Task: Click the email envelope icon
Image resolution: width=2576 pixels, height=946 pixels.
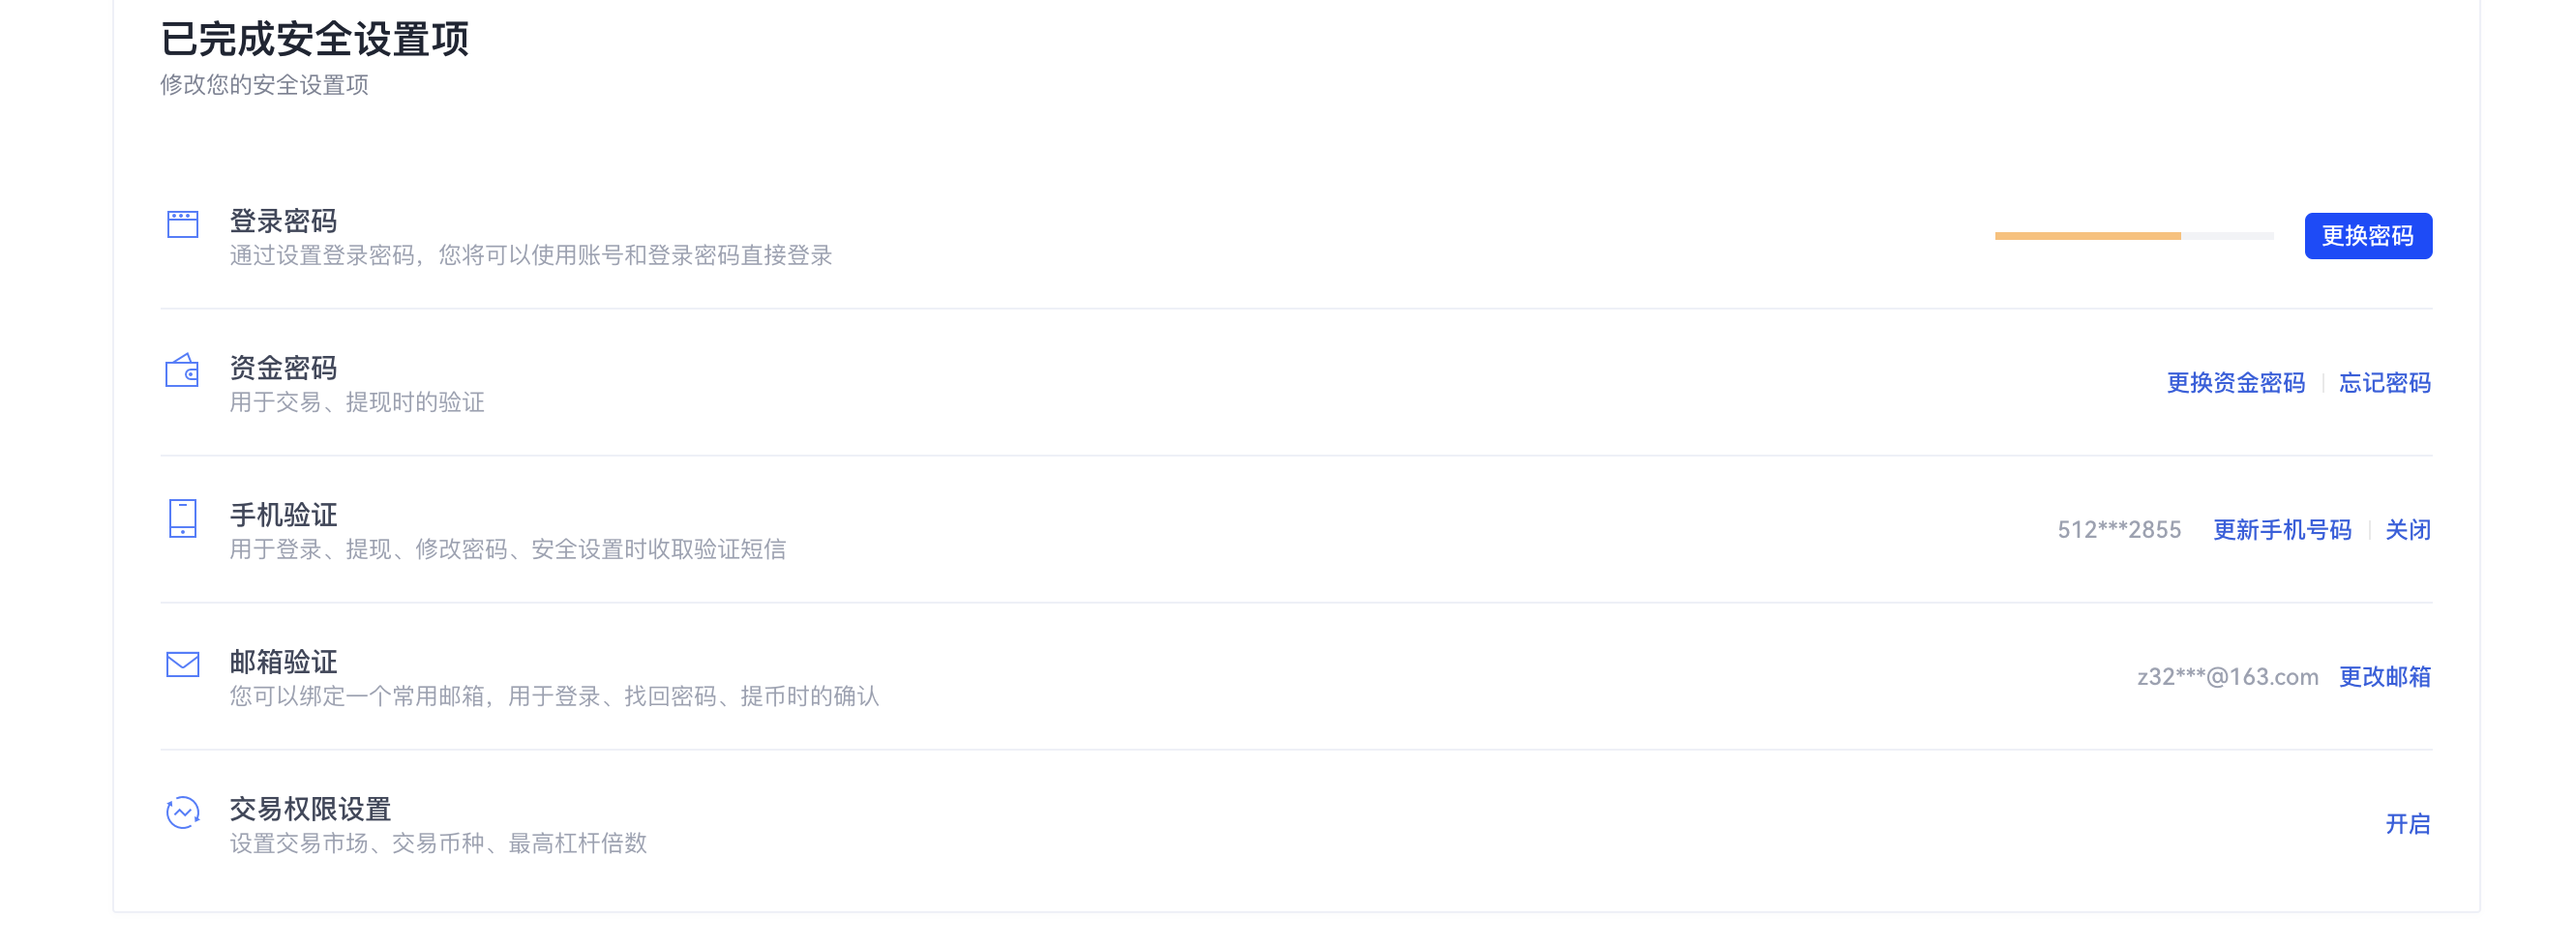Action: (x=182, y=664)
